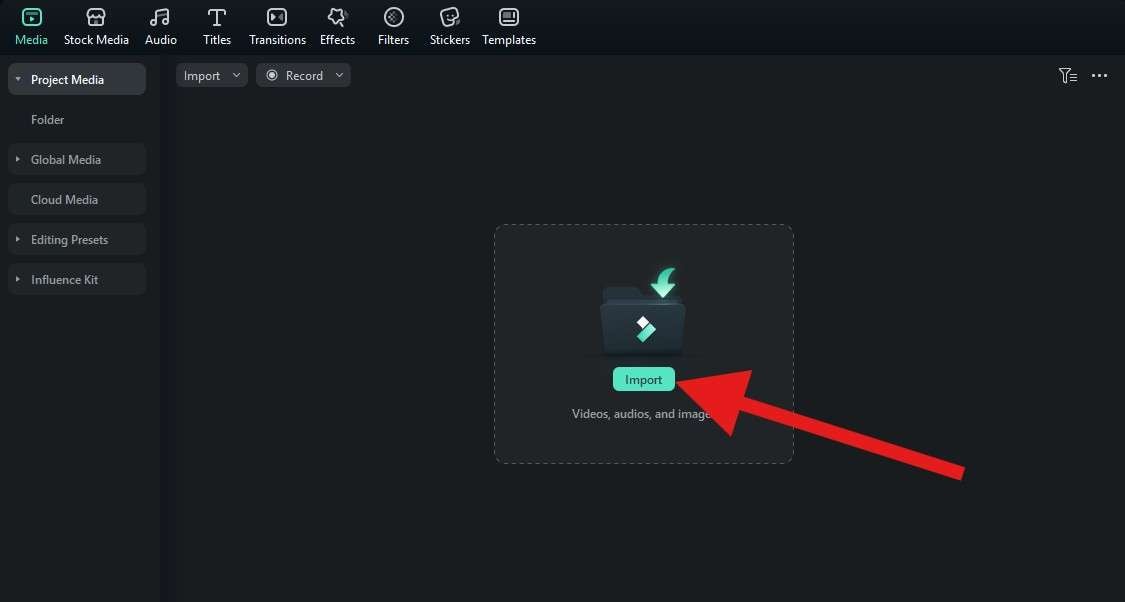Select Folder under Project Media
The height and width of the screenshot is (602, 1125).
tap(47, 120)
